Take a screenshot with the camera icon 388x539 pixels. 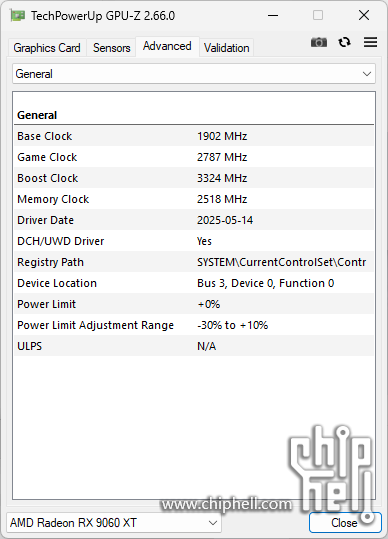click(319, 42)
